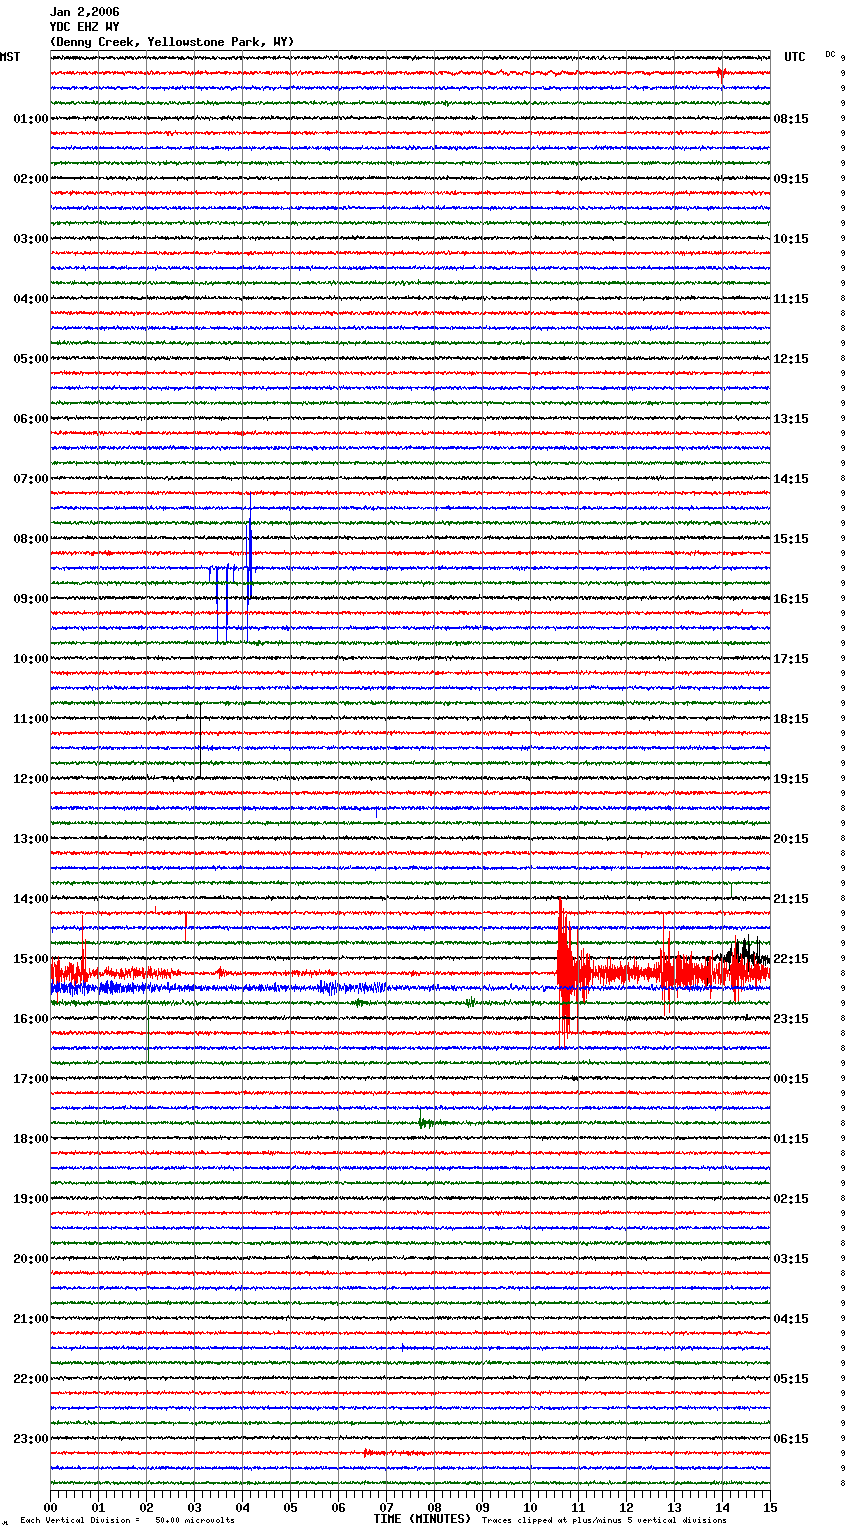Image resolution: width=850 pixels, height=1534 pixels.
Task: Click the 01:15 UTC row label
Action: tap(791, 1139)
